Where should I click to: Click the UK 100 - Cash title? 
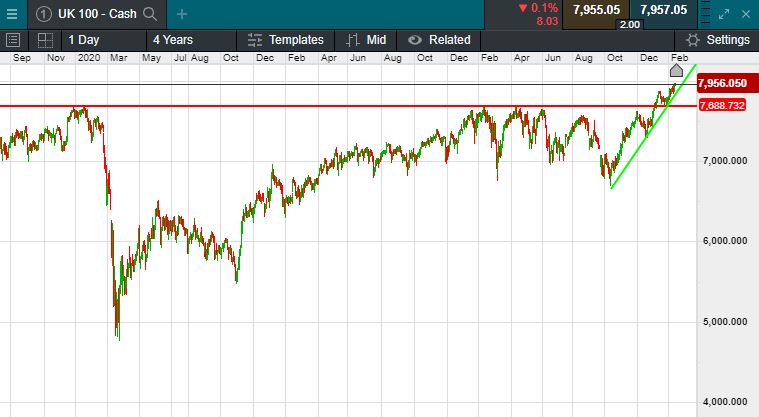pyautogui.click(x=97, y=14)
